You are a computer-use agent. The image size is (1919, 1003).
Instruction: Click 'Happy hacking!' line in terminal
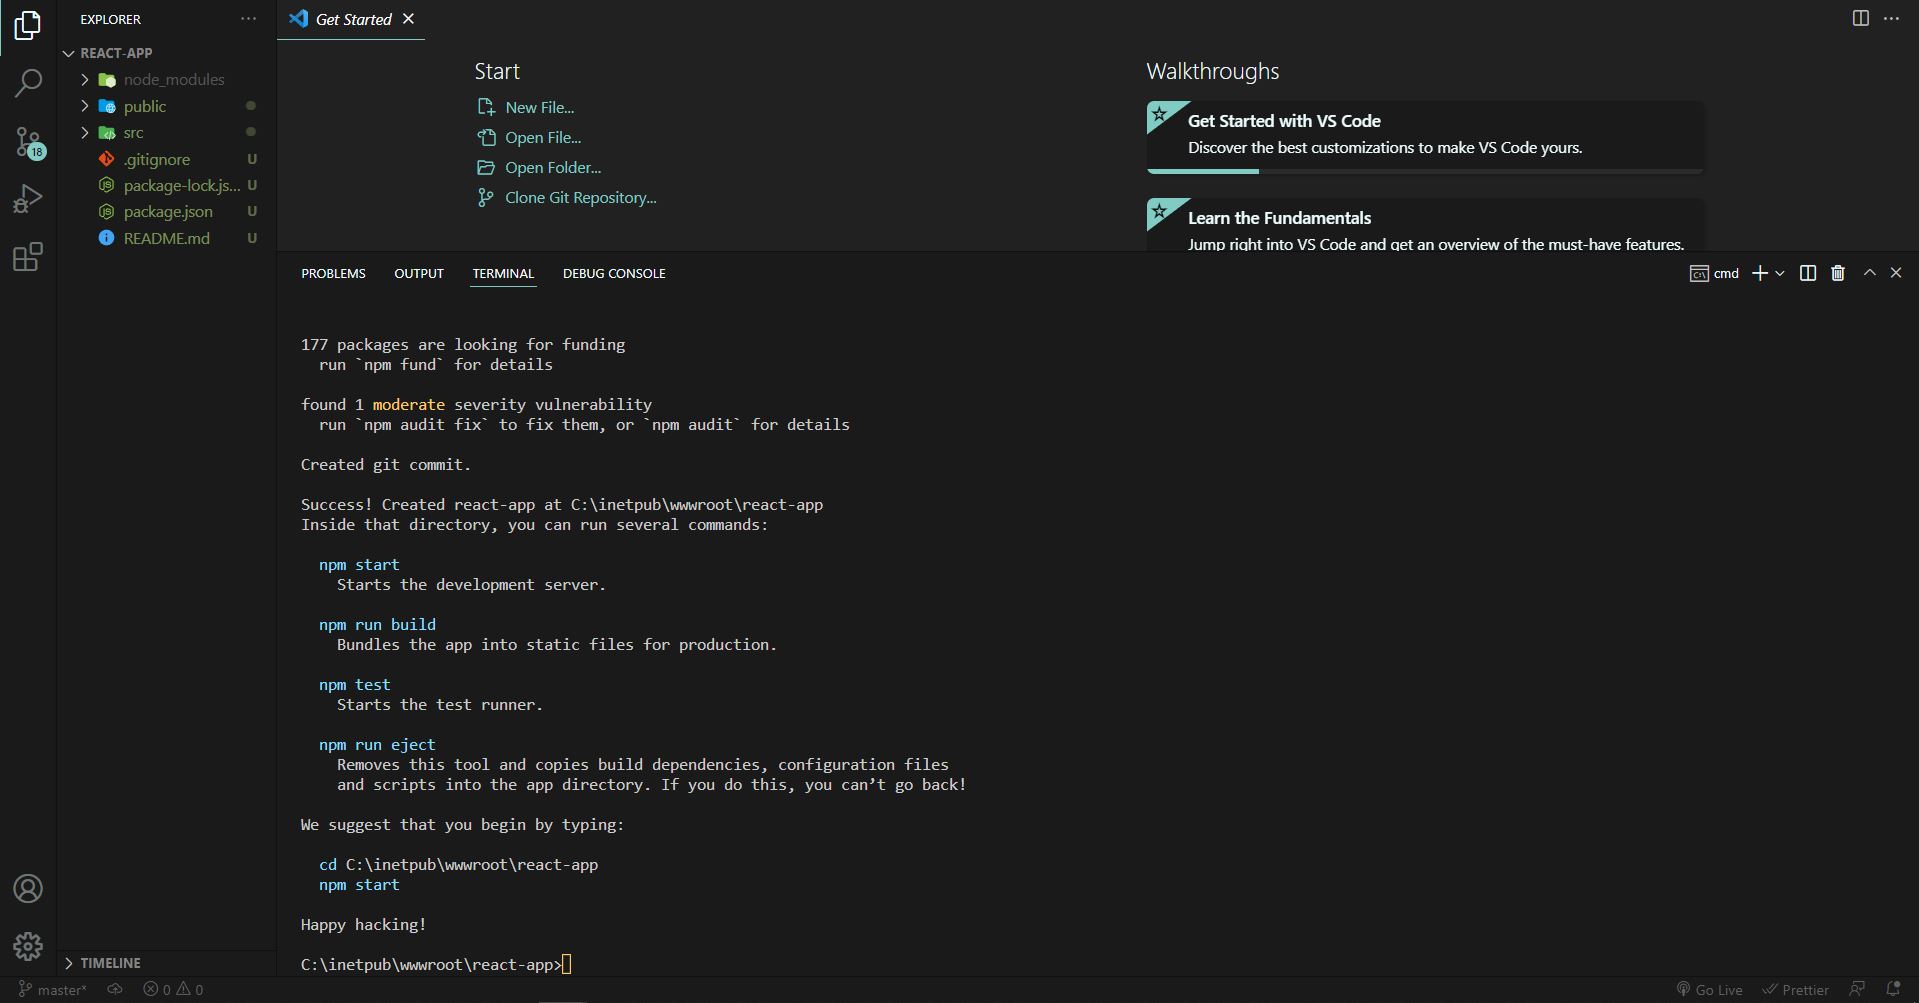pyautogui.click(x=363, y=924)
